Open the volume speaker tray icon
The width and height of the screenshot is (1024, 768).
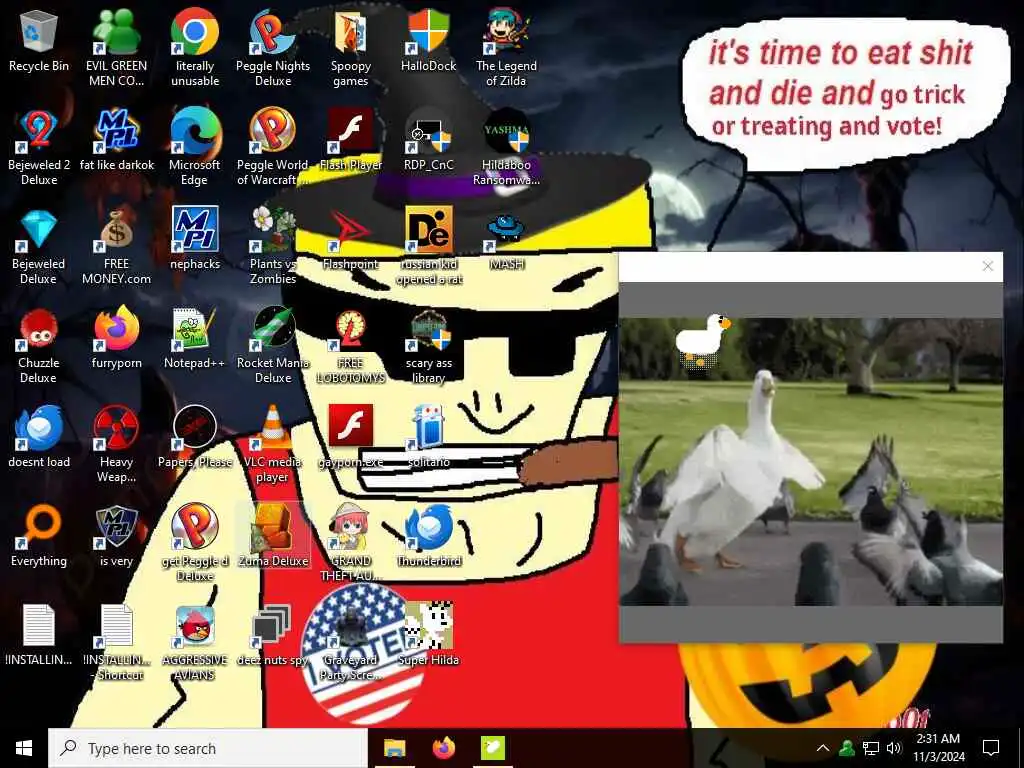[x=894, y=748]
